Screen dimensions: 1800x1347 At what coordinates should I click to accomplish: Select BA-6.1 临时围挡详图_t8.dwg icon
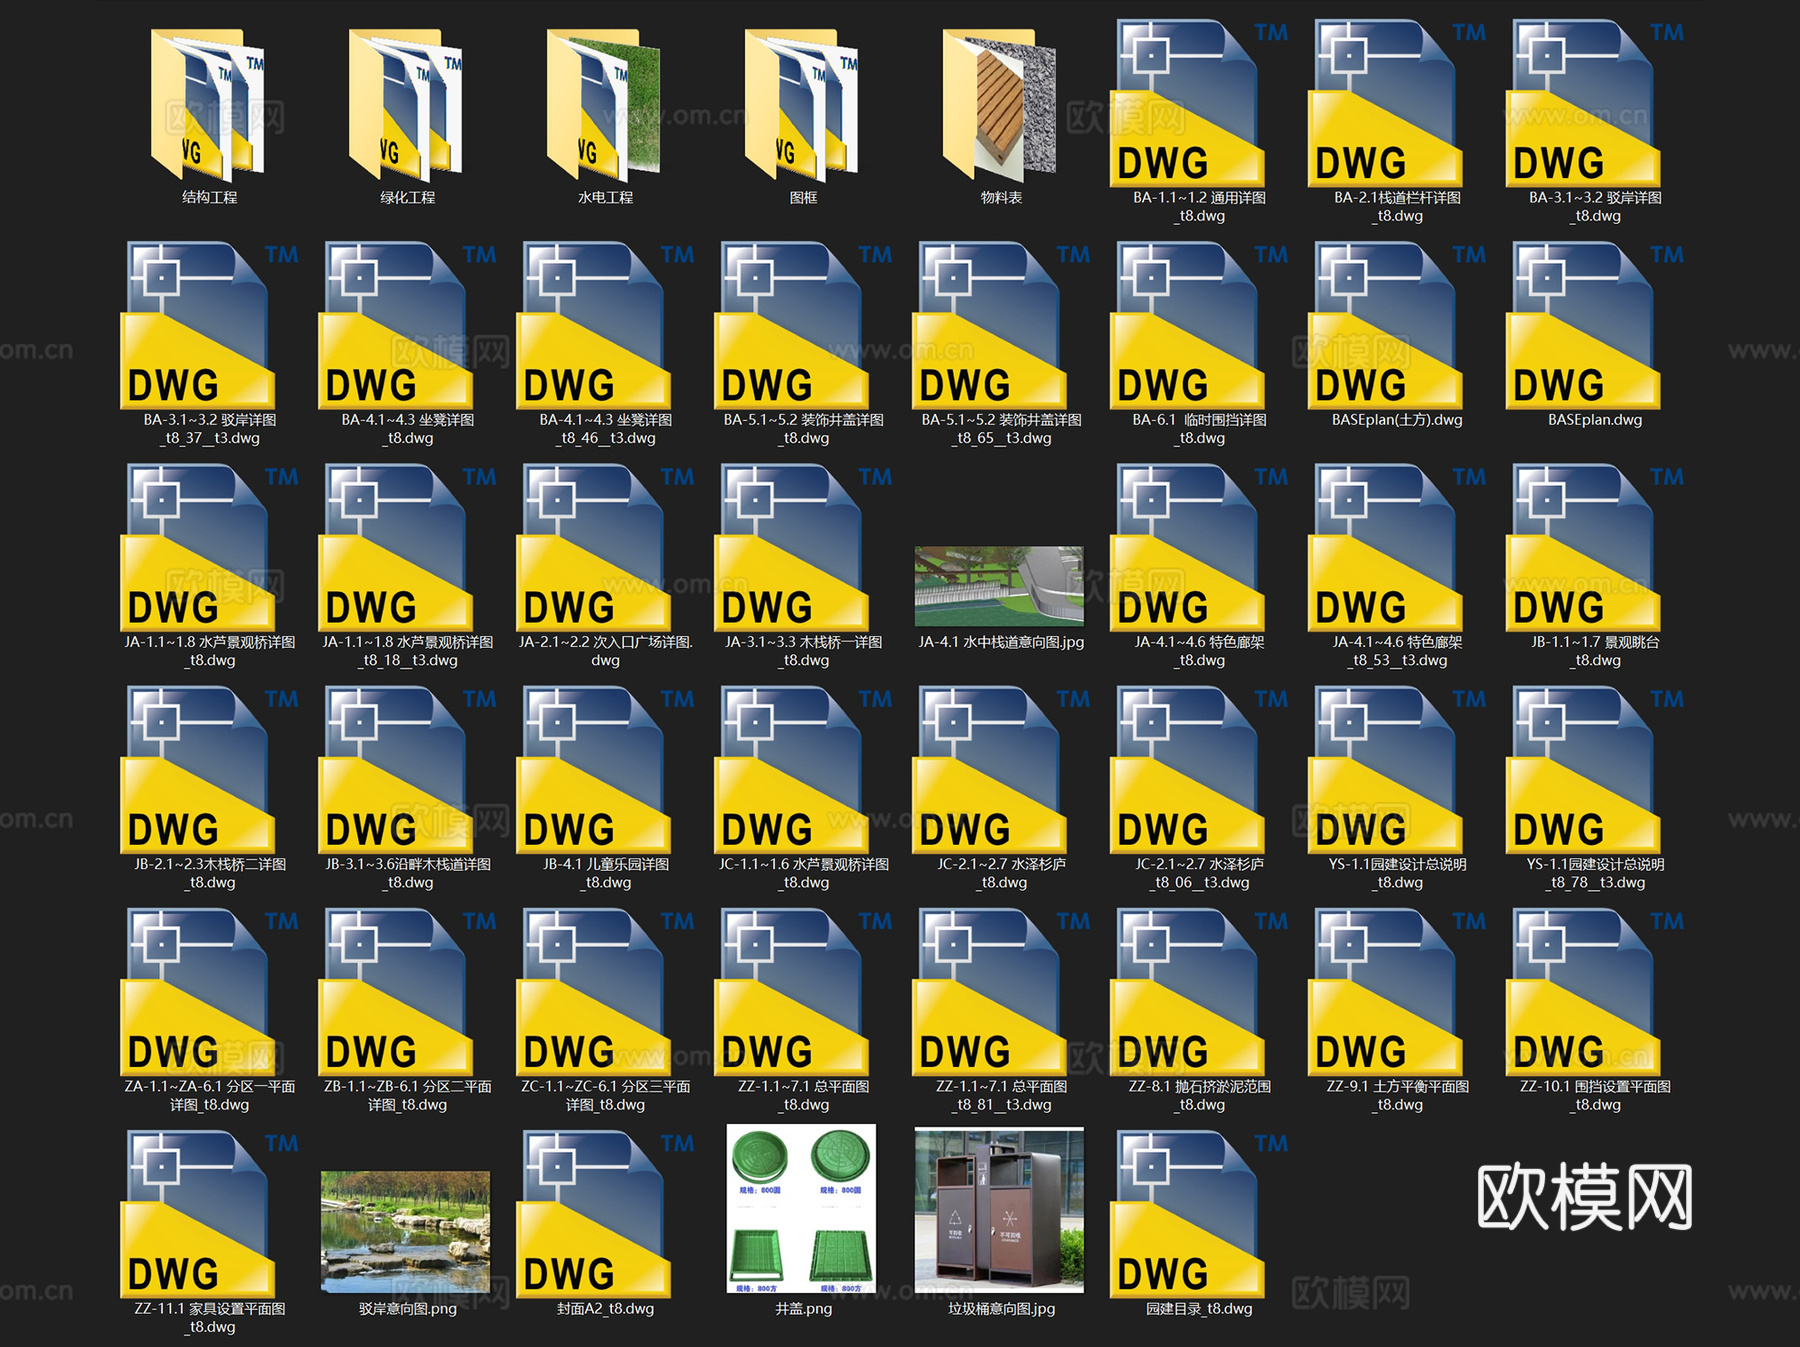click(1198, 325)
